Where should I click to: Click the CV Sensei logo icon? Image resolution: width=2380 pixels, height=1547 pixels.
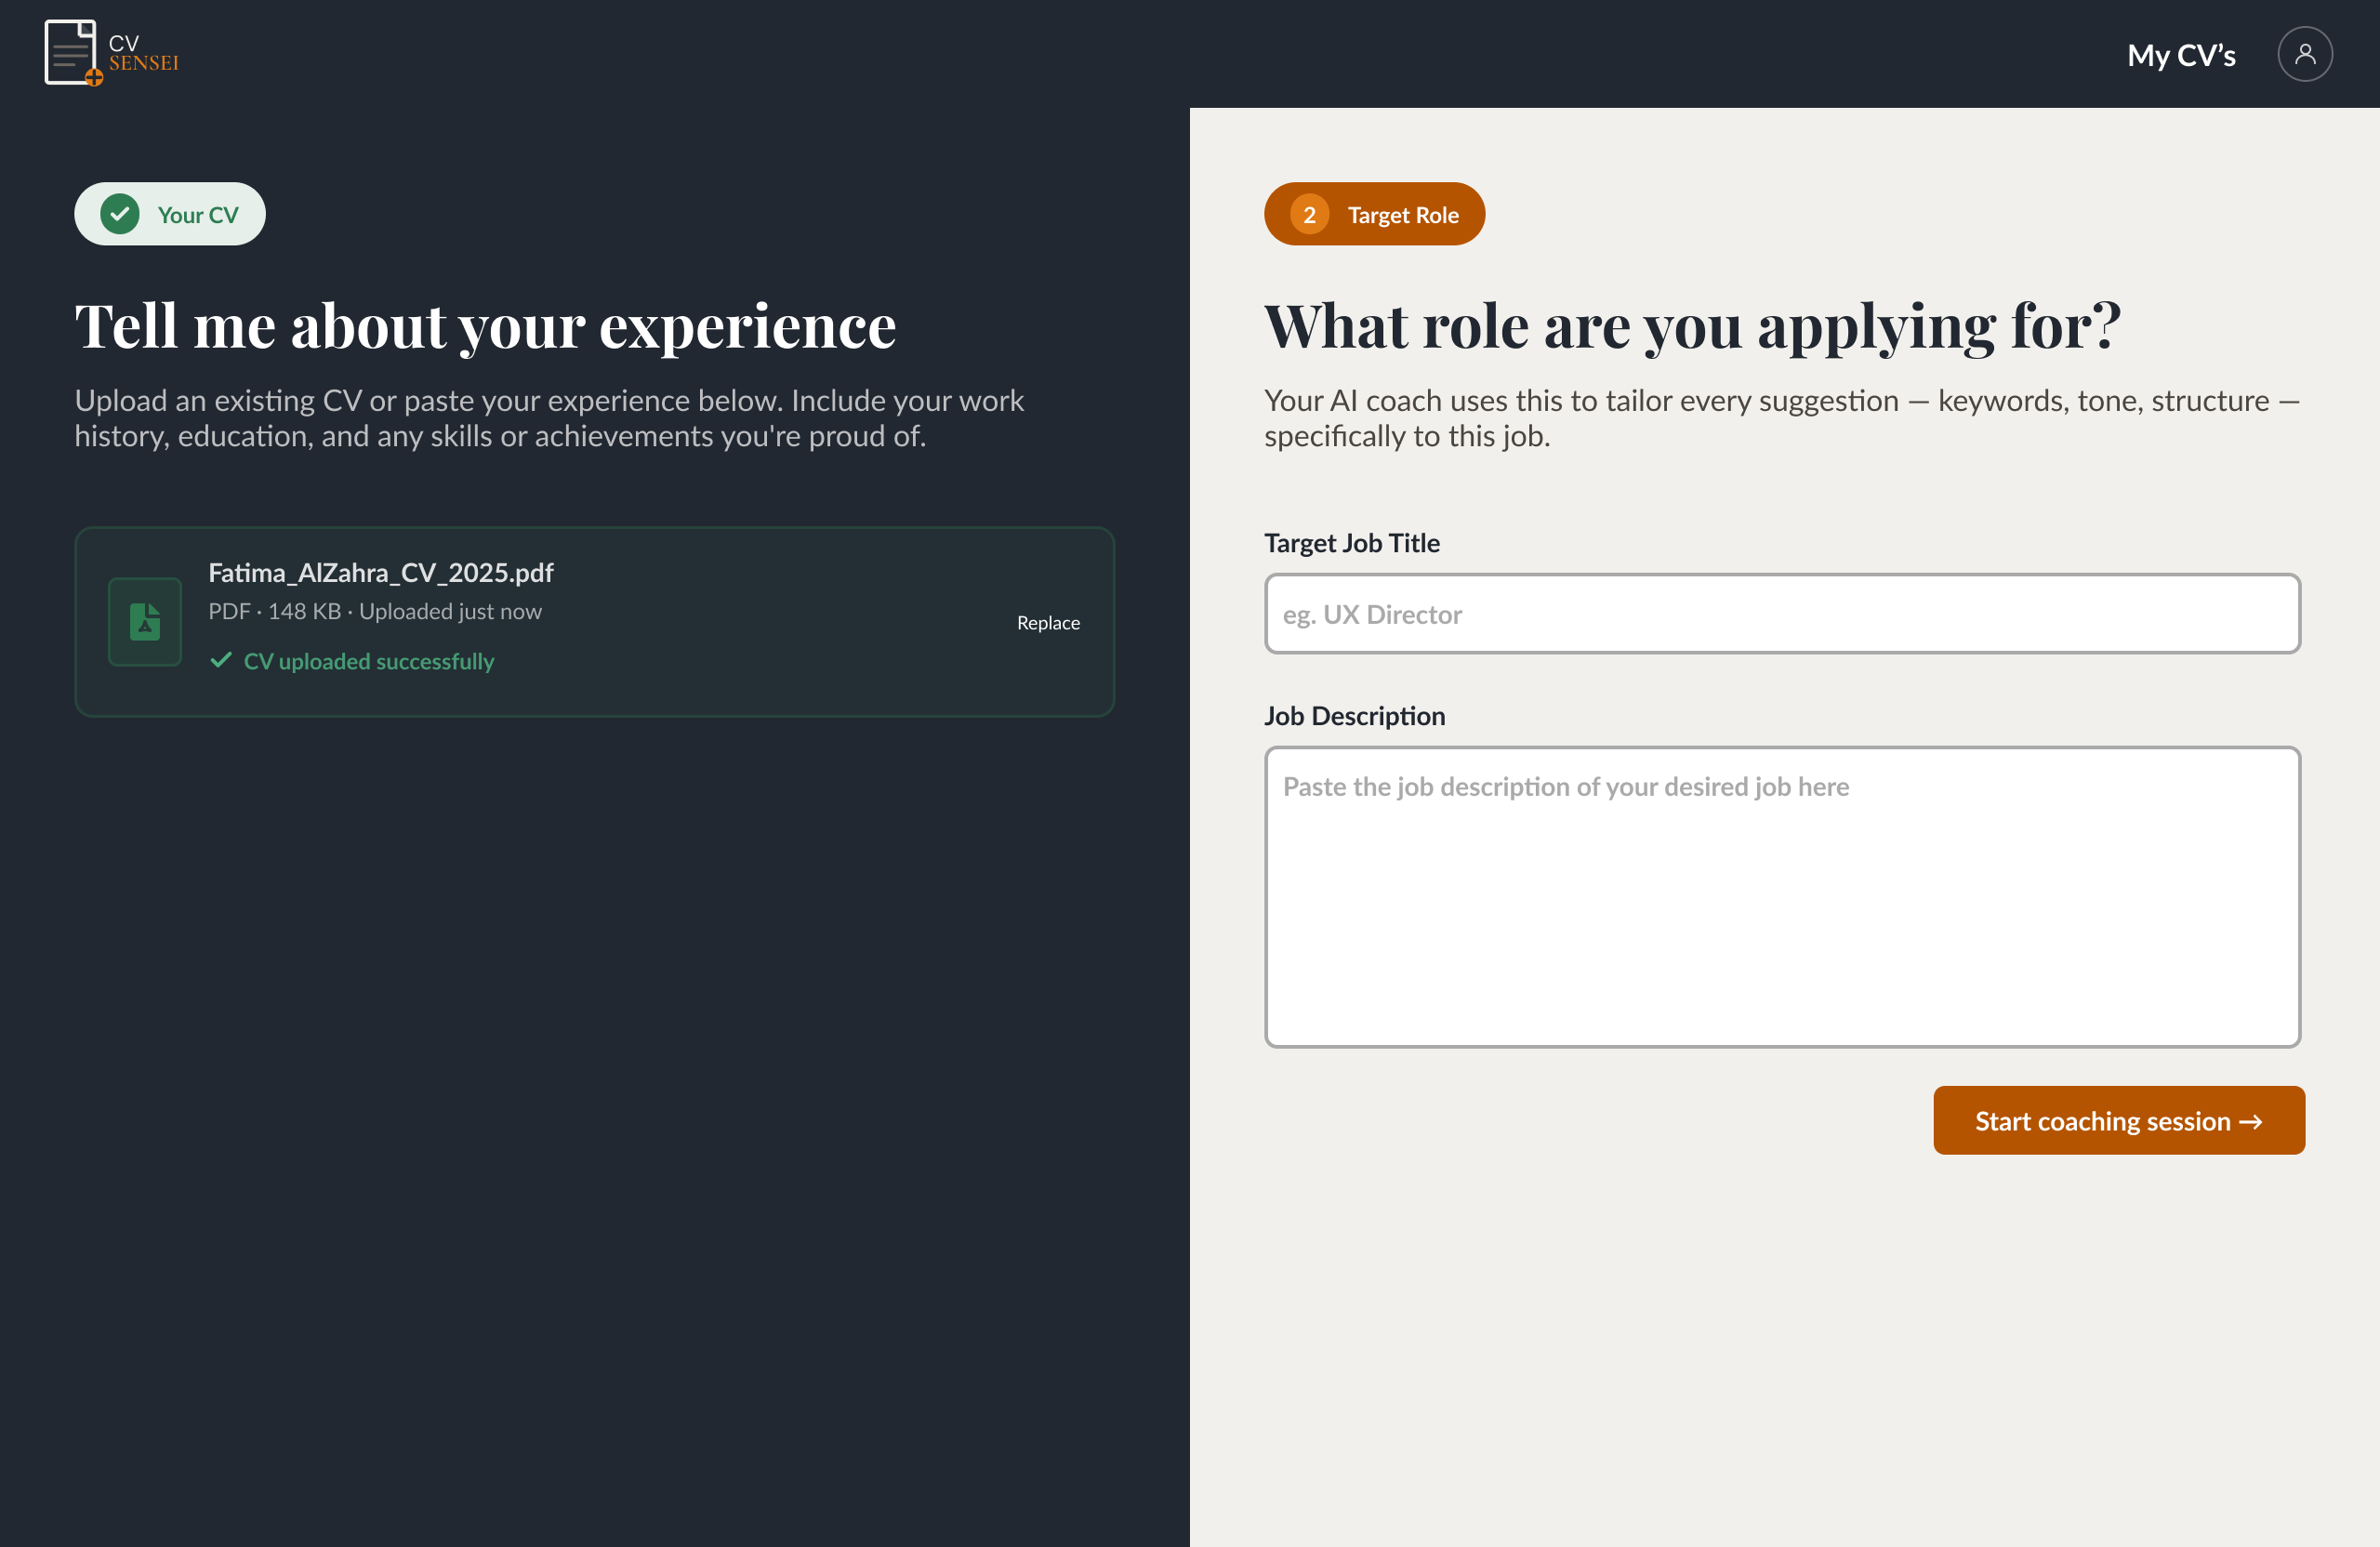tap(70, 52)
